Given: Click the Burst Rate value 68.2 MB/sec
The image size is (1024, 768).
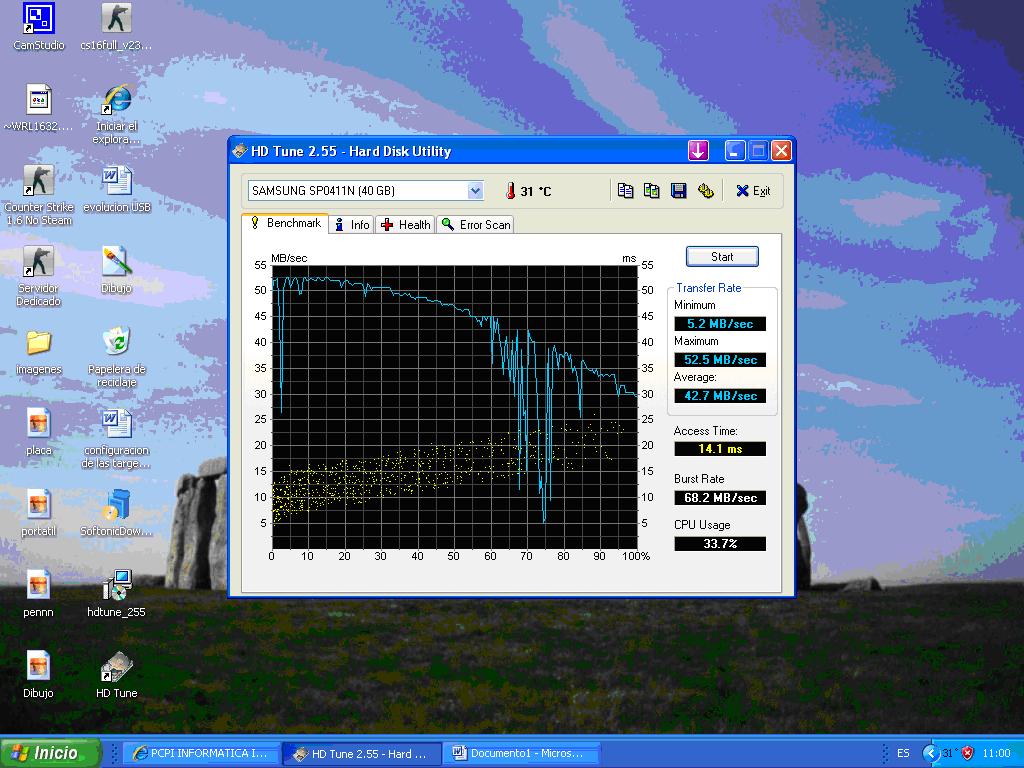Looking at the screenshot, I should pos(720,498).
